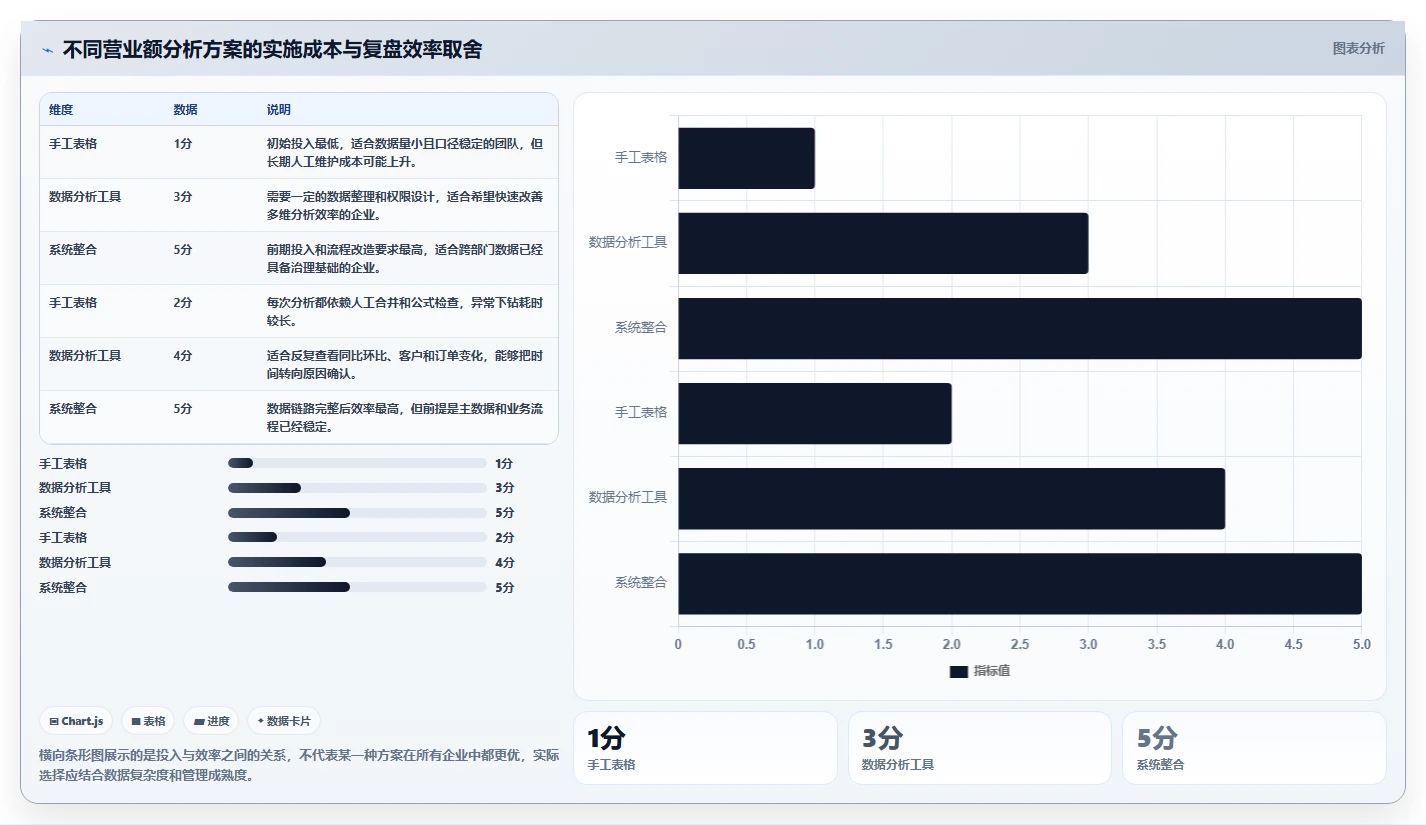This screenshot has width=1426, height=825.
Task: Select the description starting 需要一定的数据整理
Action: [x=405, y=205]
